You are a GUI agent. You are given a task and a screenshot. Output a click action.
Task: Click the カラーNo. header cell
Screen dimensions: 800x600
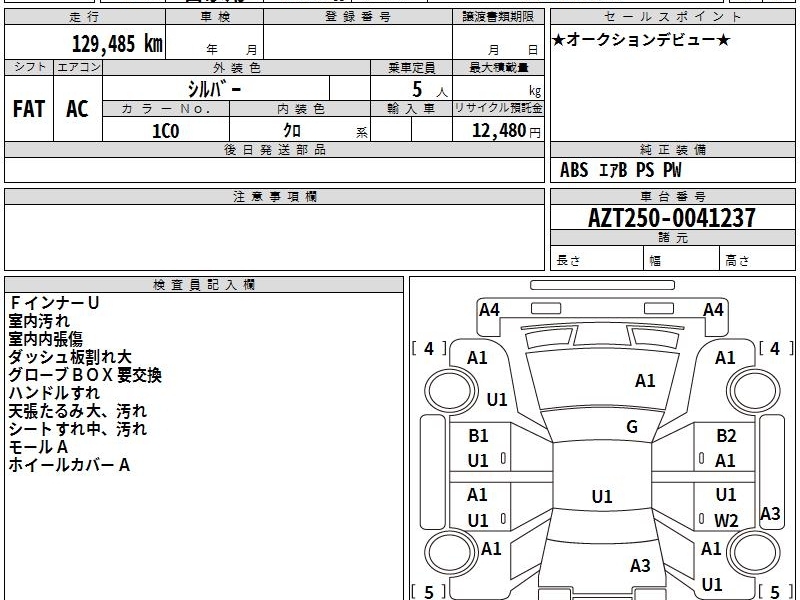(x=166, y=109)
